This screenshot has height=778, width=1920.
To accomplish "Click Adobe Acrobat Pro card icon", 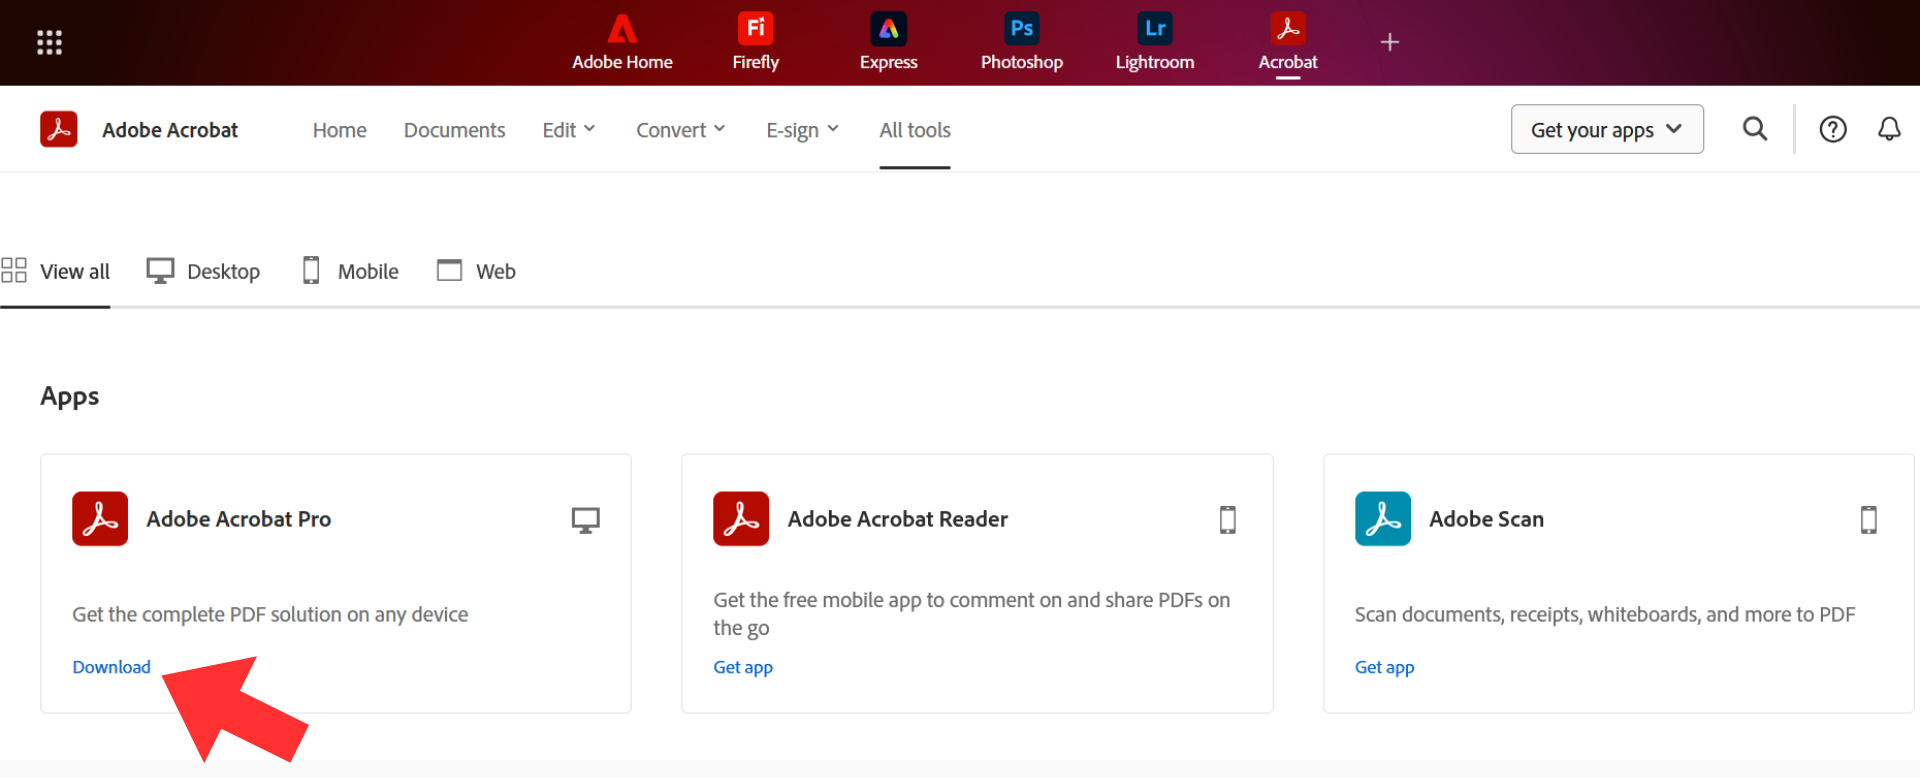I will point(100,518).
